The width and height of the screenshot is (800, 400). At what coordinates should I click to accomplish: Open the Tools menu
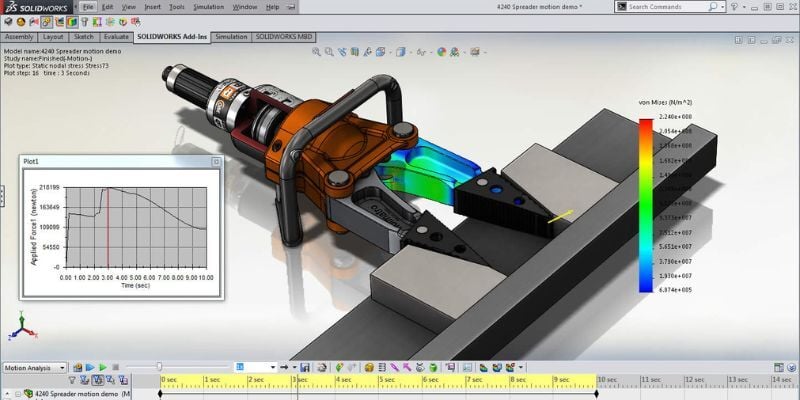177,7
